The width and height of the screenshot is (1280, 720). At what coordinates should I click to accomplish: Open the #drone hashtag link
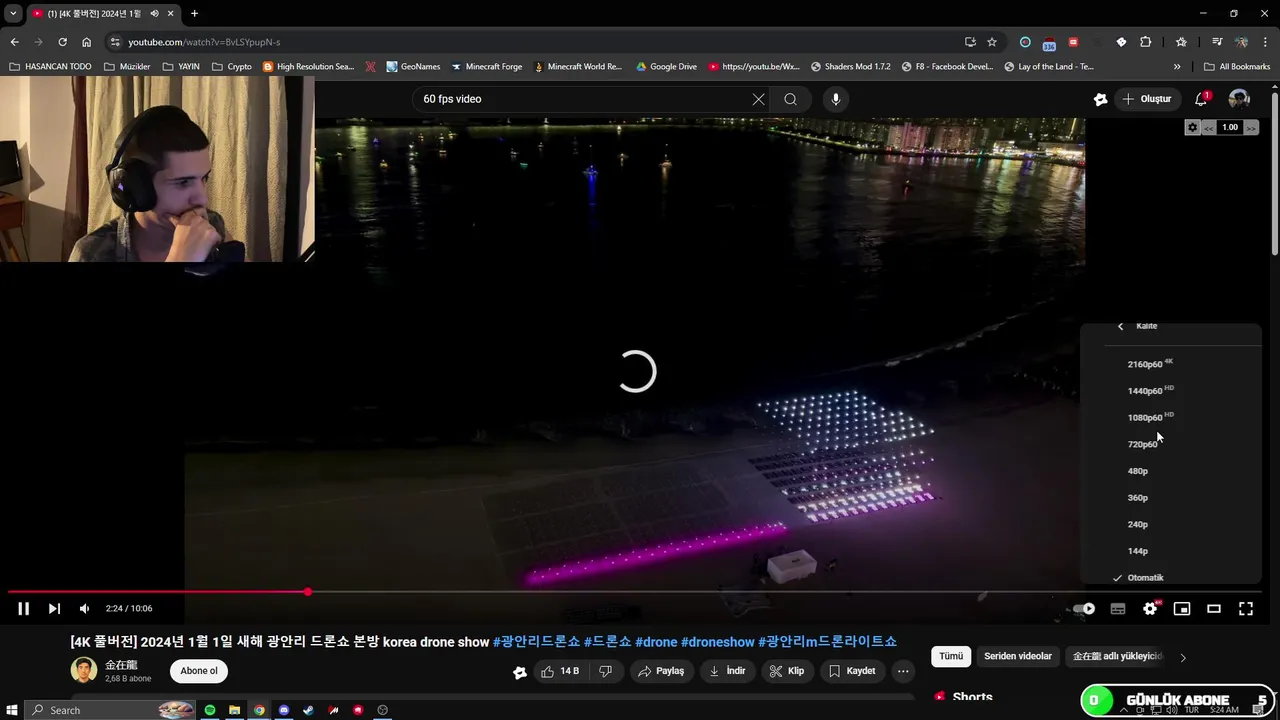(x=656, y=641)
